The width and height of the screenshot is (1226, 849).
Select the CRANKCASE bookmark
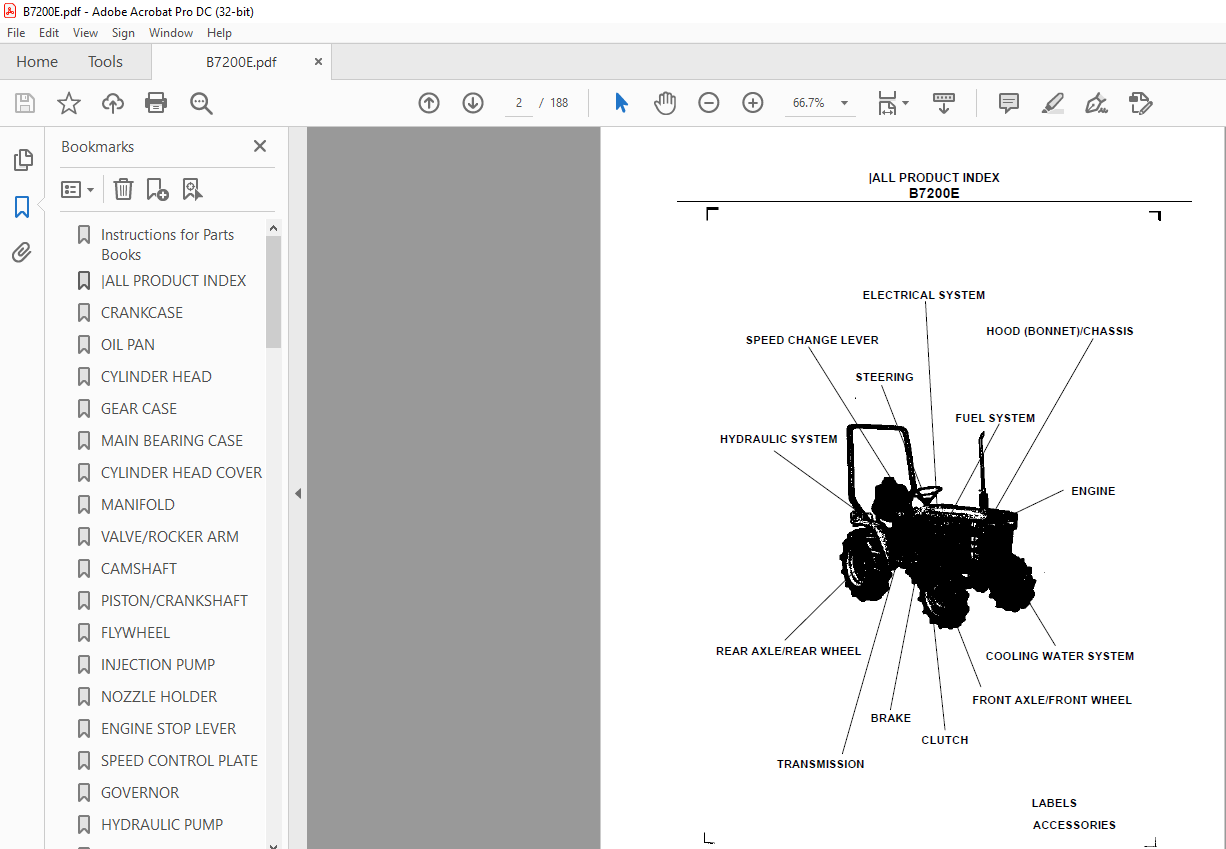tap(141, 312)
